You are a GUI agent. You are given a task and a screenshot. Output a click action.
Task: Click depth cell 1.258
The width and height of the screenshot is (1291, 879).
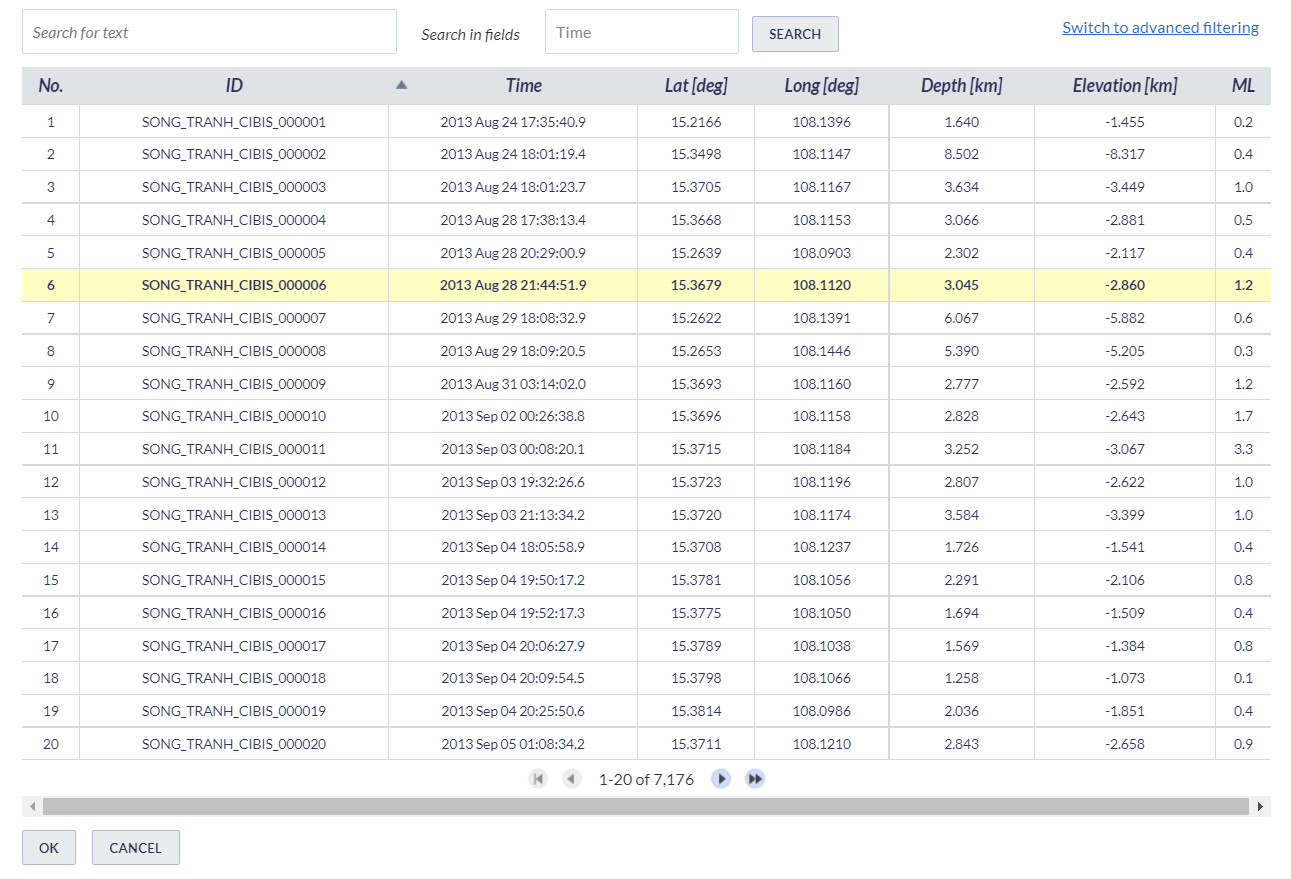tap(962, 678)
